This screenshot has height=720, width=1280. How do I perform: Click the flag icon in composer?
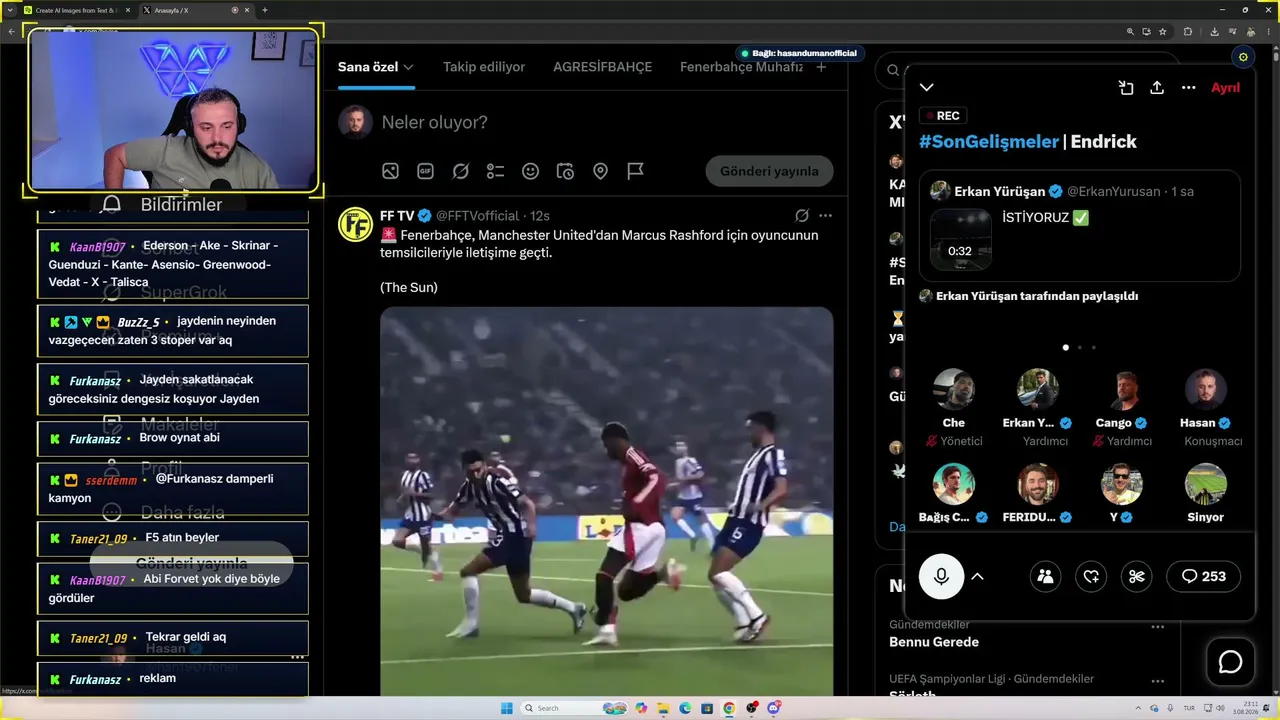[x=635, y=171]
